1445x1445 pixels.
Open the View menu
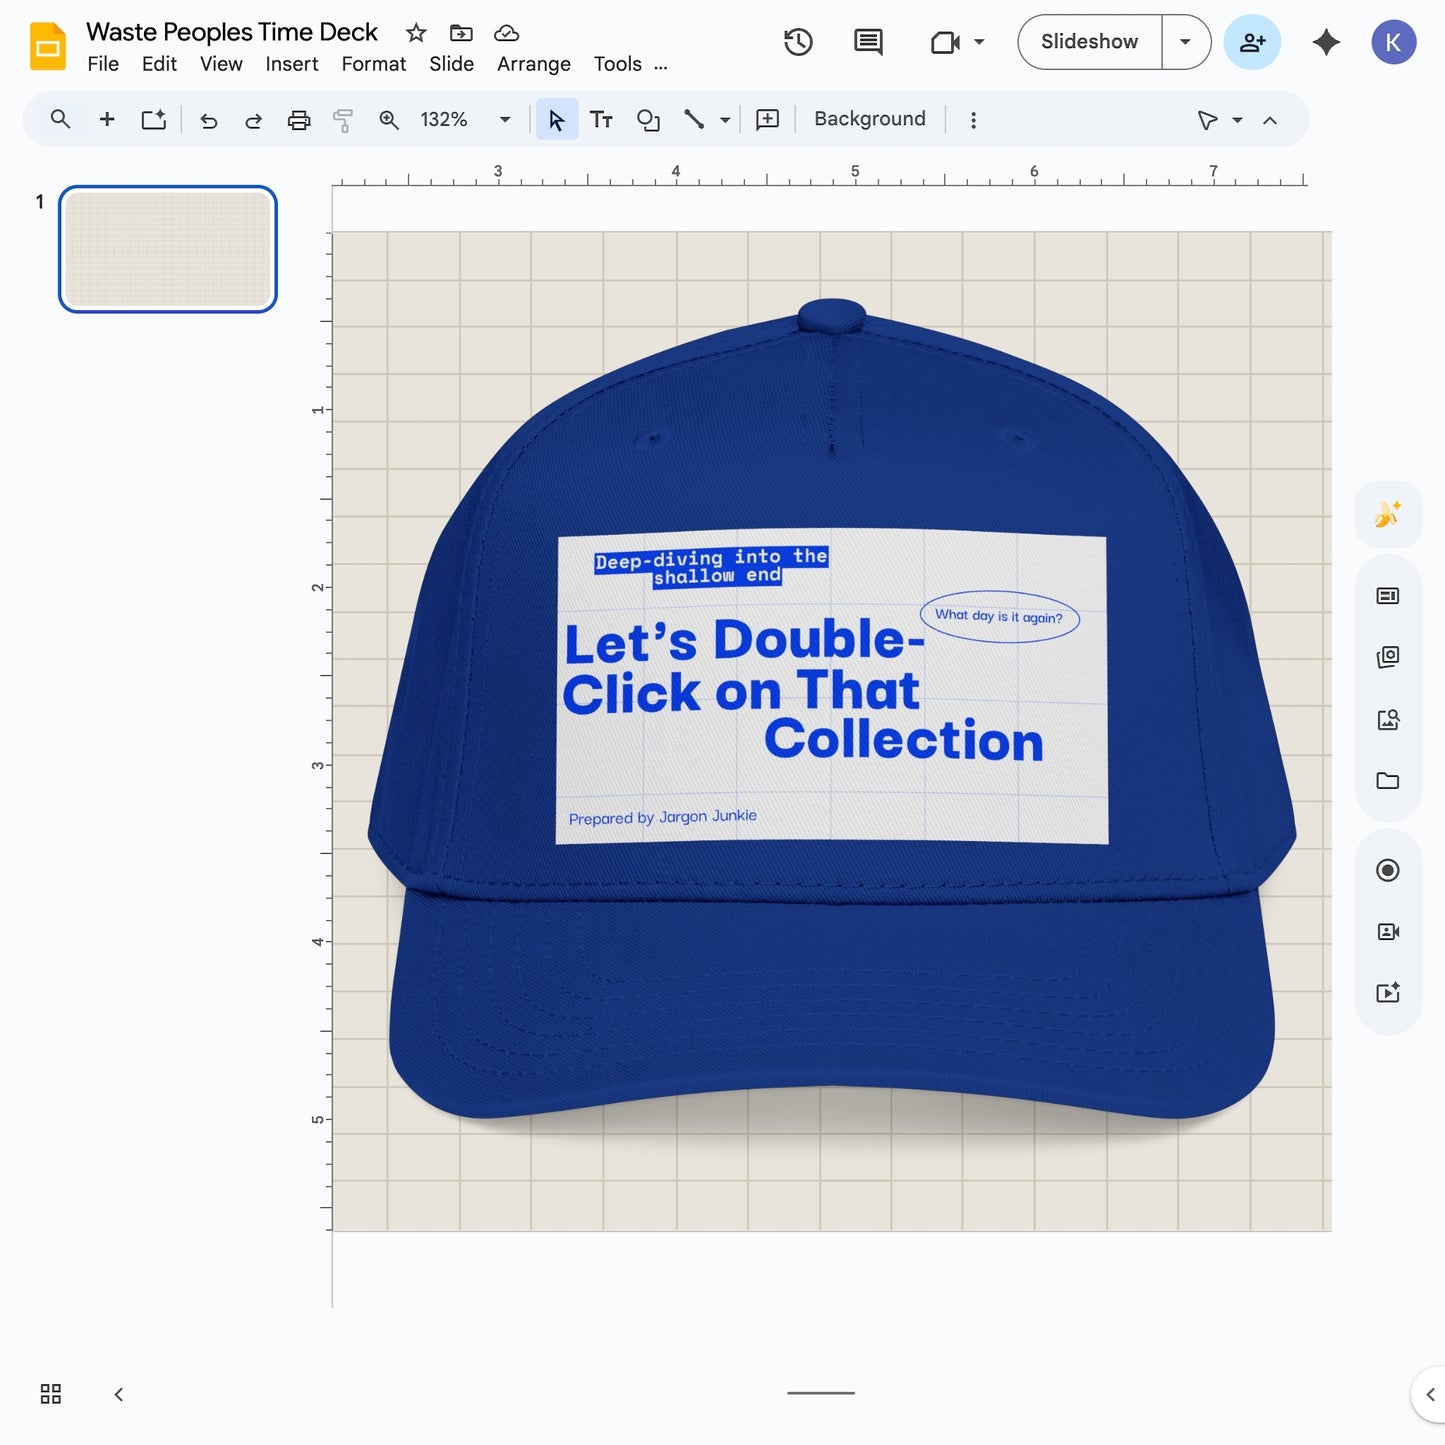pos(221,64)
